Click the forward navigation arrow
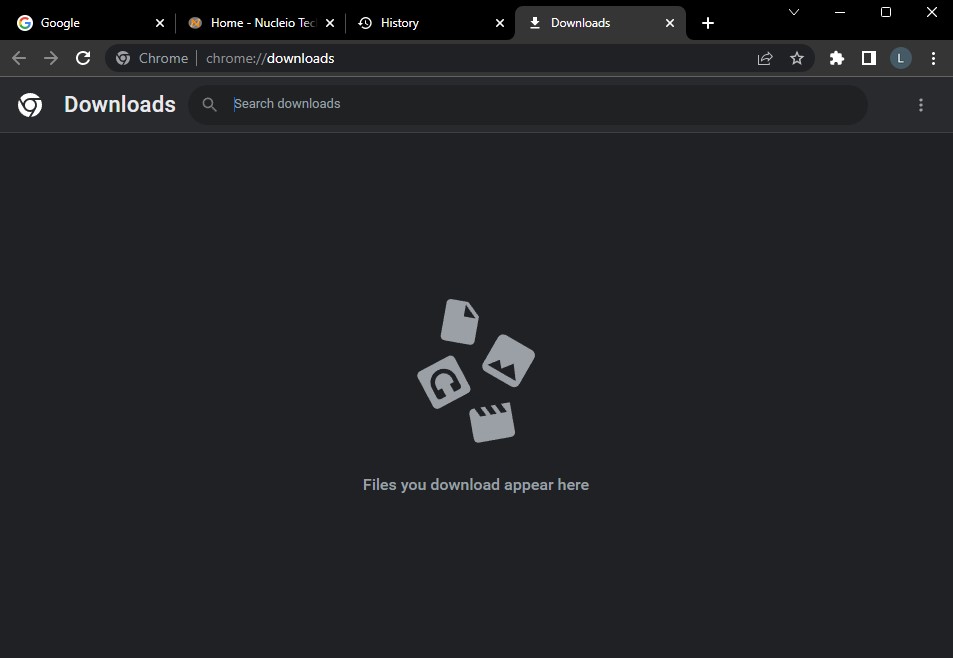 51,58
